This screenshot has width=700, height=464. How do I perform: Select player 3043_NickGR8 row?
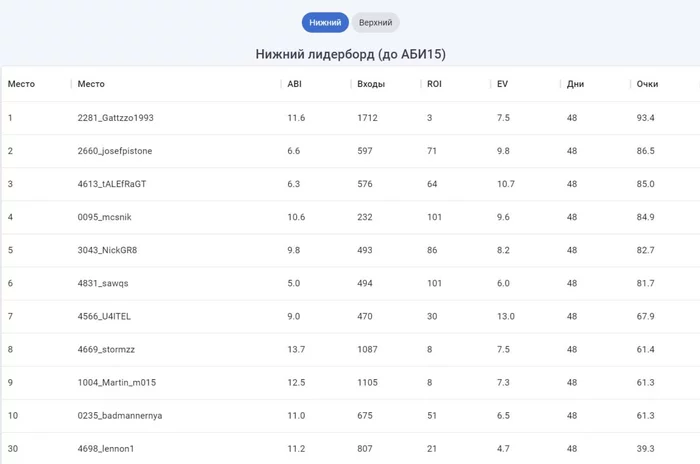click(x=351, y=250)
